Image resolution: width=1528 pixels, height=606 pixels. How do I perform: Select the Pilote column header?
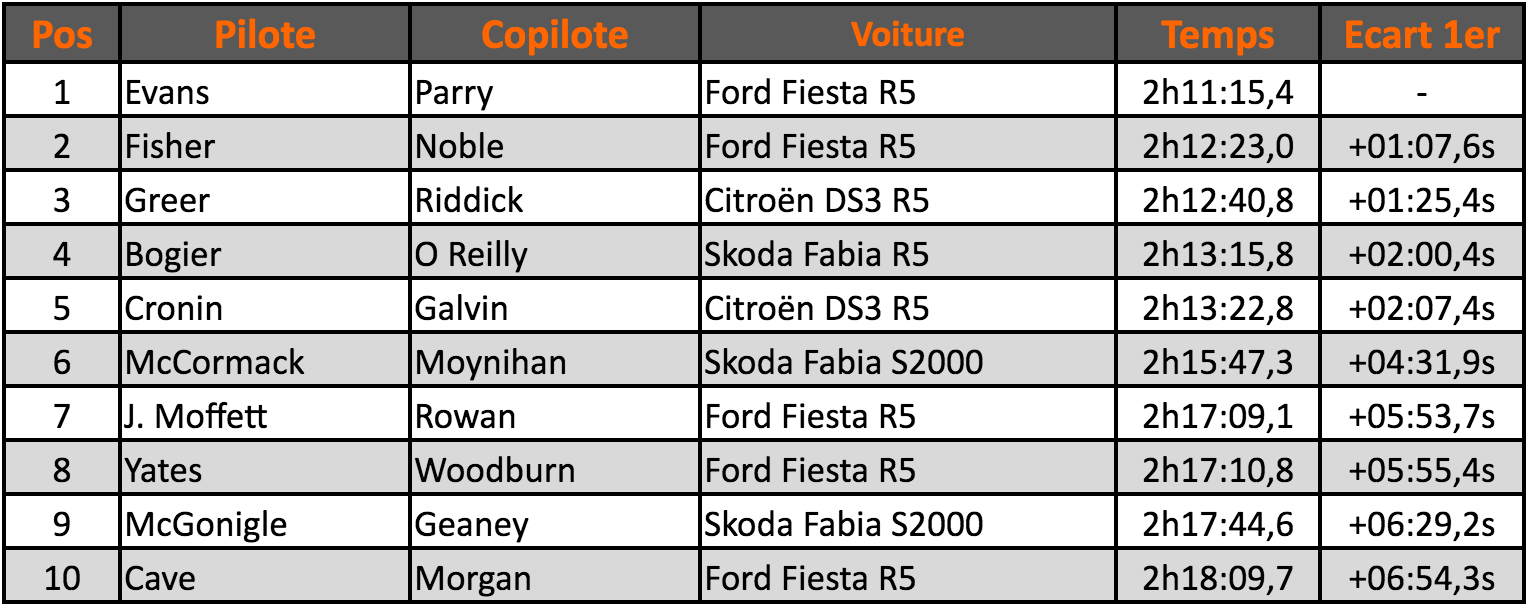[x=265, y=36]
